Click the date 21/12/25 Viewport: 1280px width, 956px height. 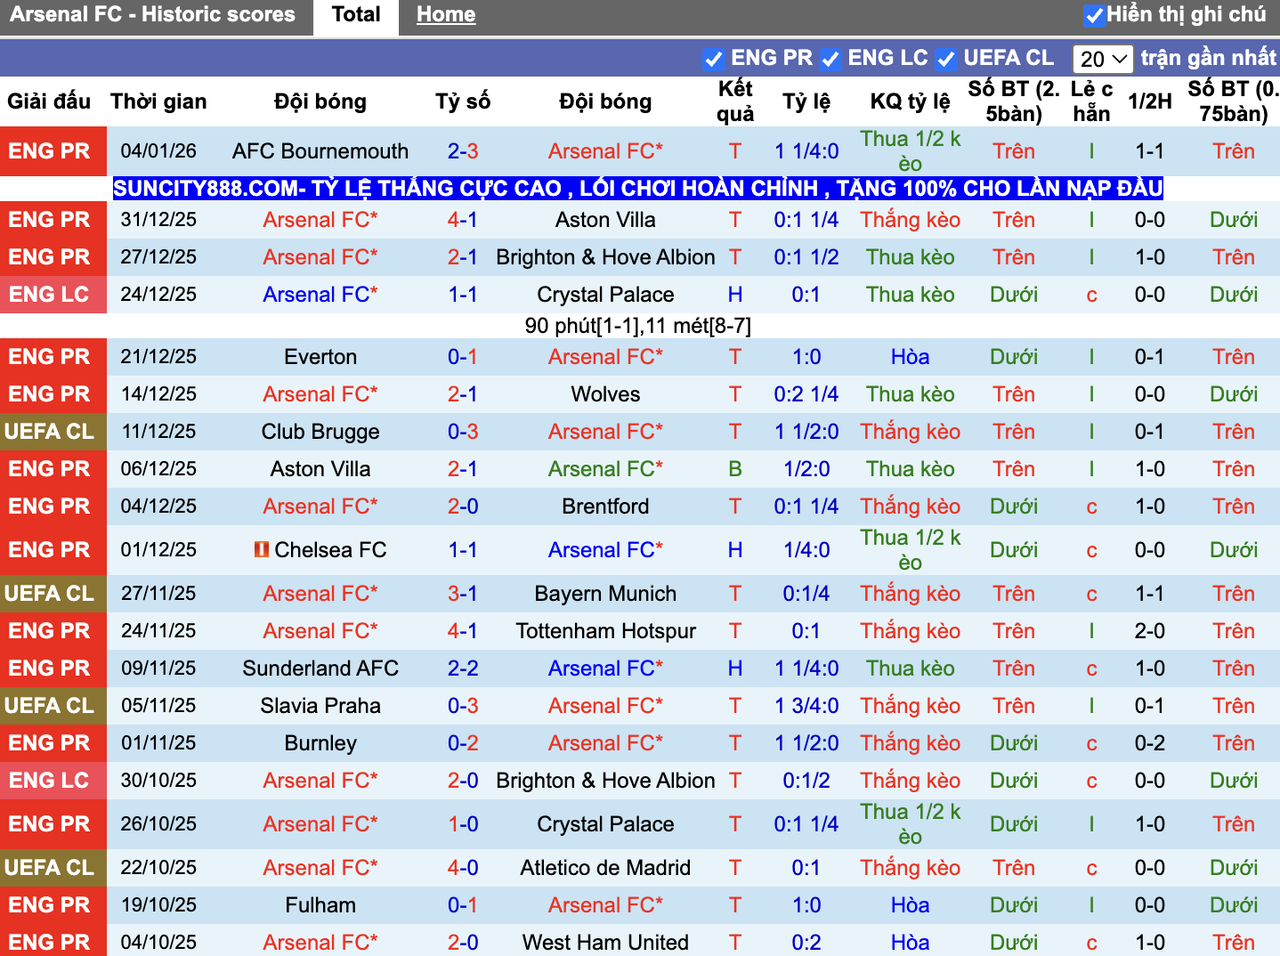158,357
